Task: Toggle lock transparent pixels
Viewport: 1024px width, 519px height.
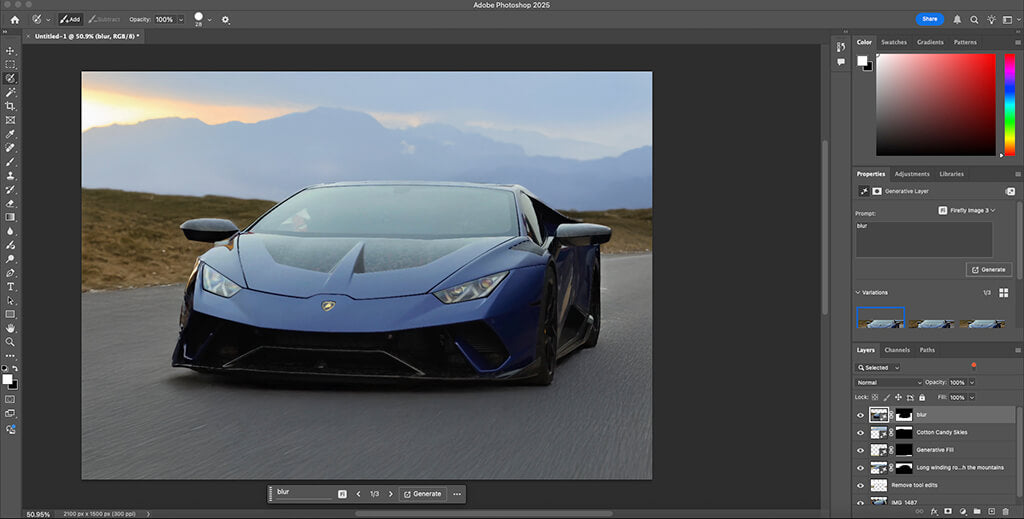Action: pyautogui.click(x=875, y=397)
